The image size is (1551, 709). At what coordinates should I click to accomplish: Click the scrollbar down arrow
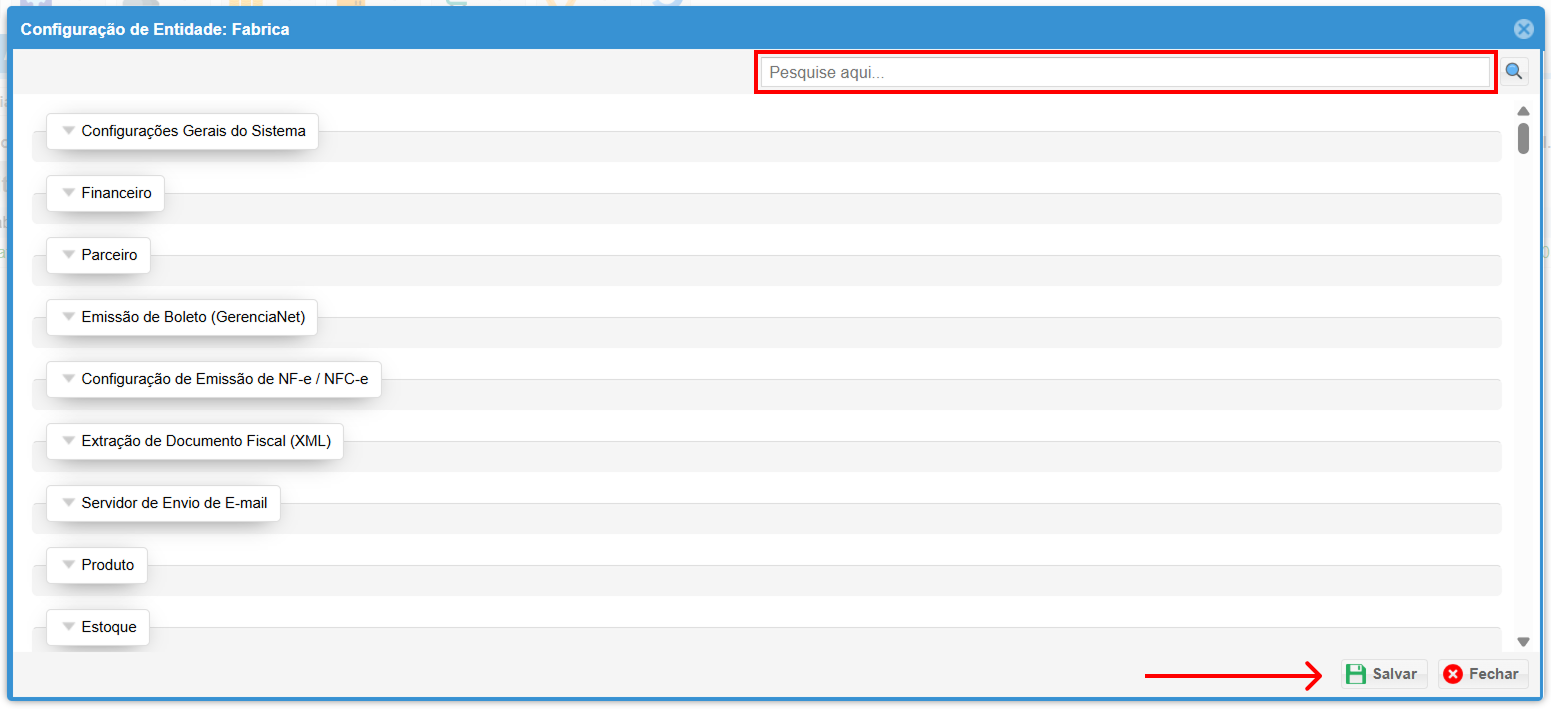1523,642
